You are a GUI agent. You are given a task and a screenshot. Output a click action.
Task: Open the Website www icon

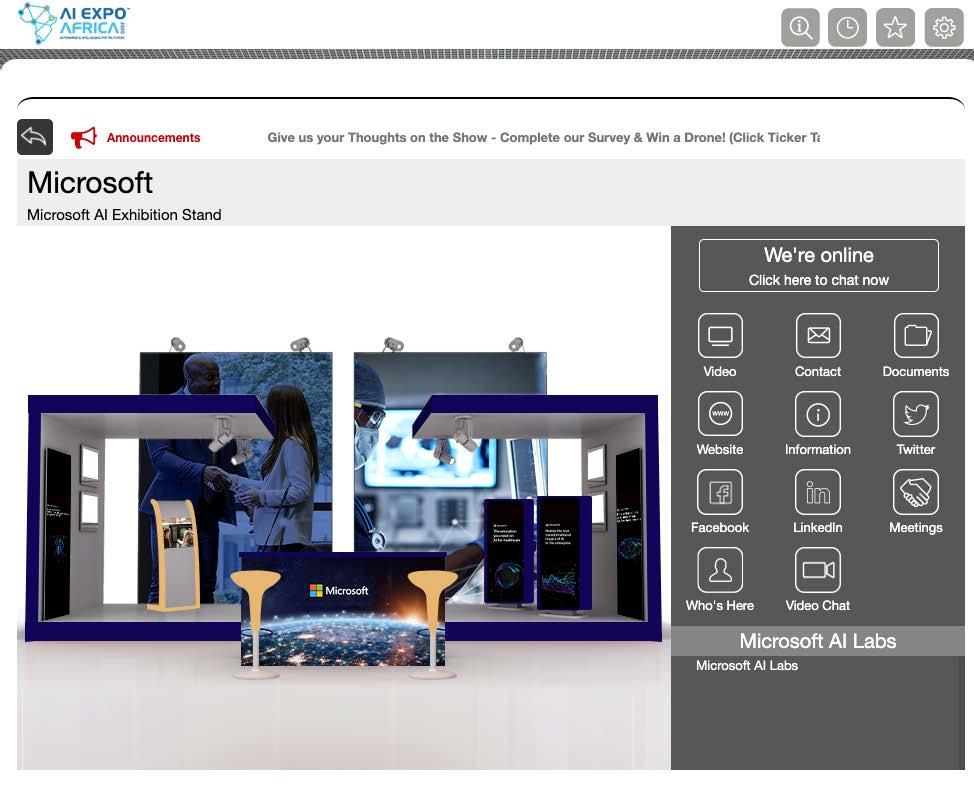(x=720, y=414)
